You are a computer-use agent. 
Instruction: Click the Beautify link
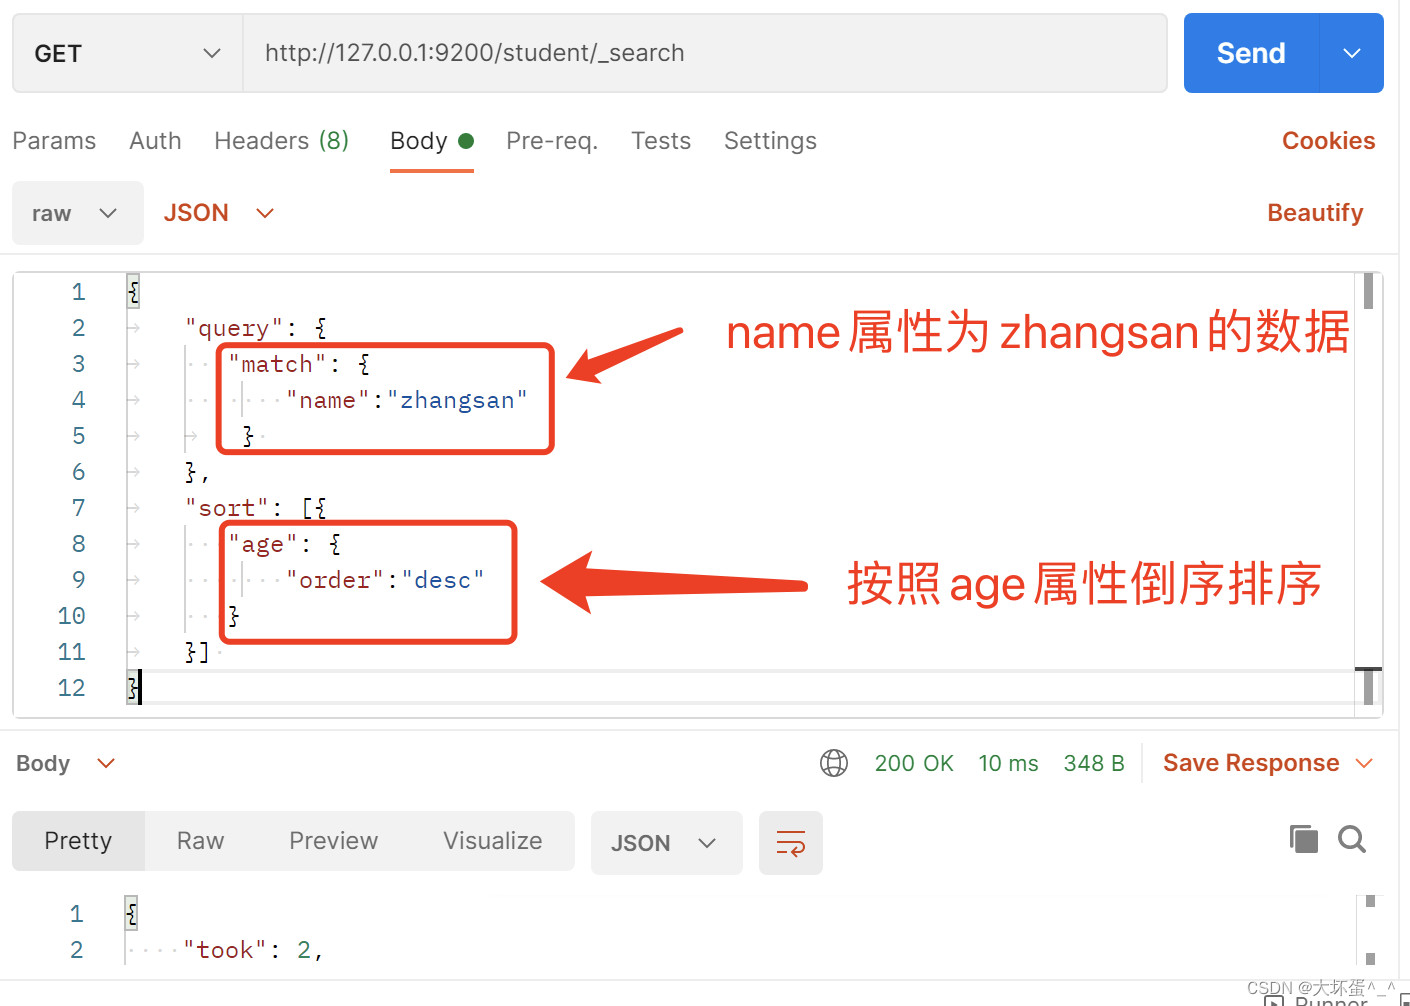coord(1315,213)
